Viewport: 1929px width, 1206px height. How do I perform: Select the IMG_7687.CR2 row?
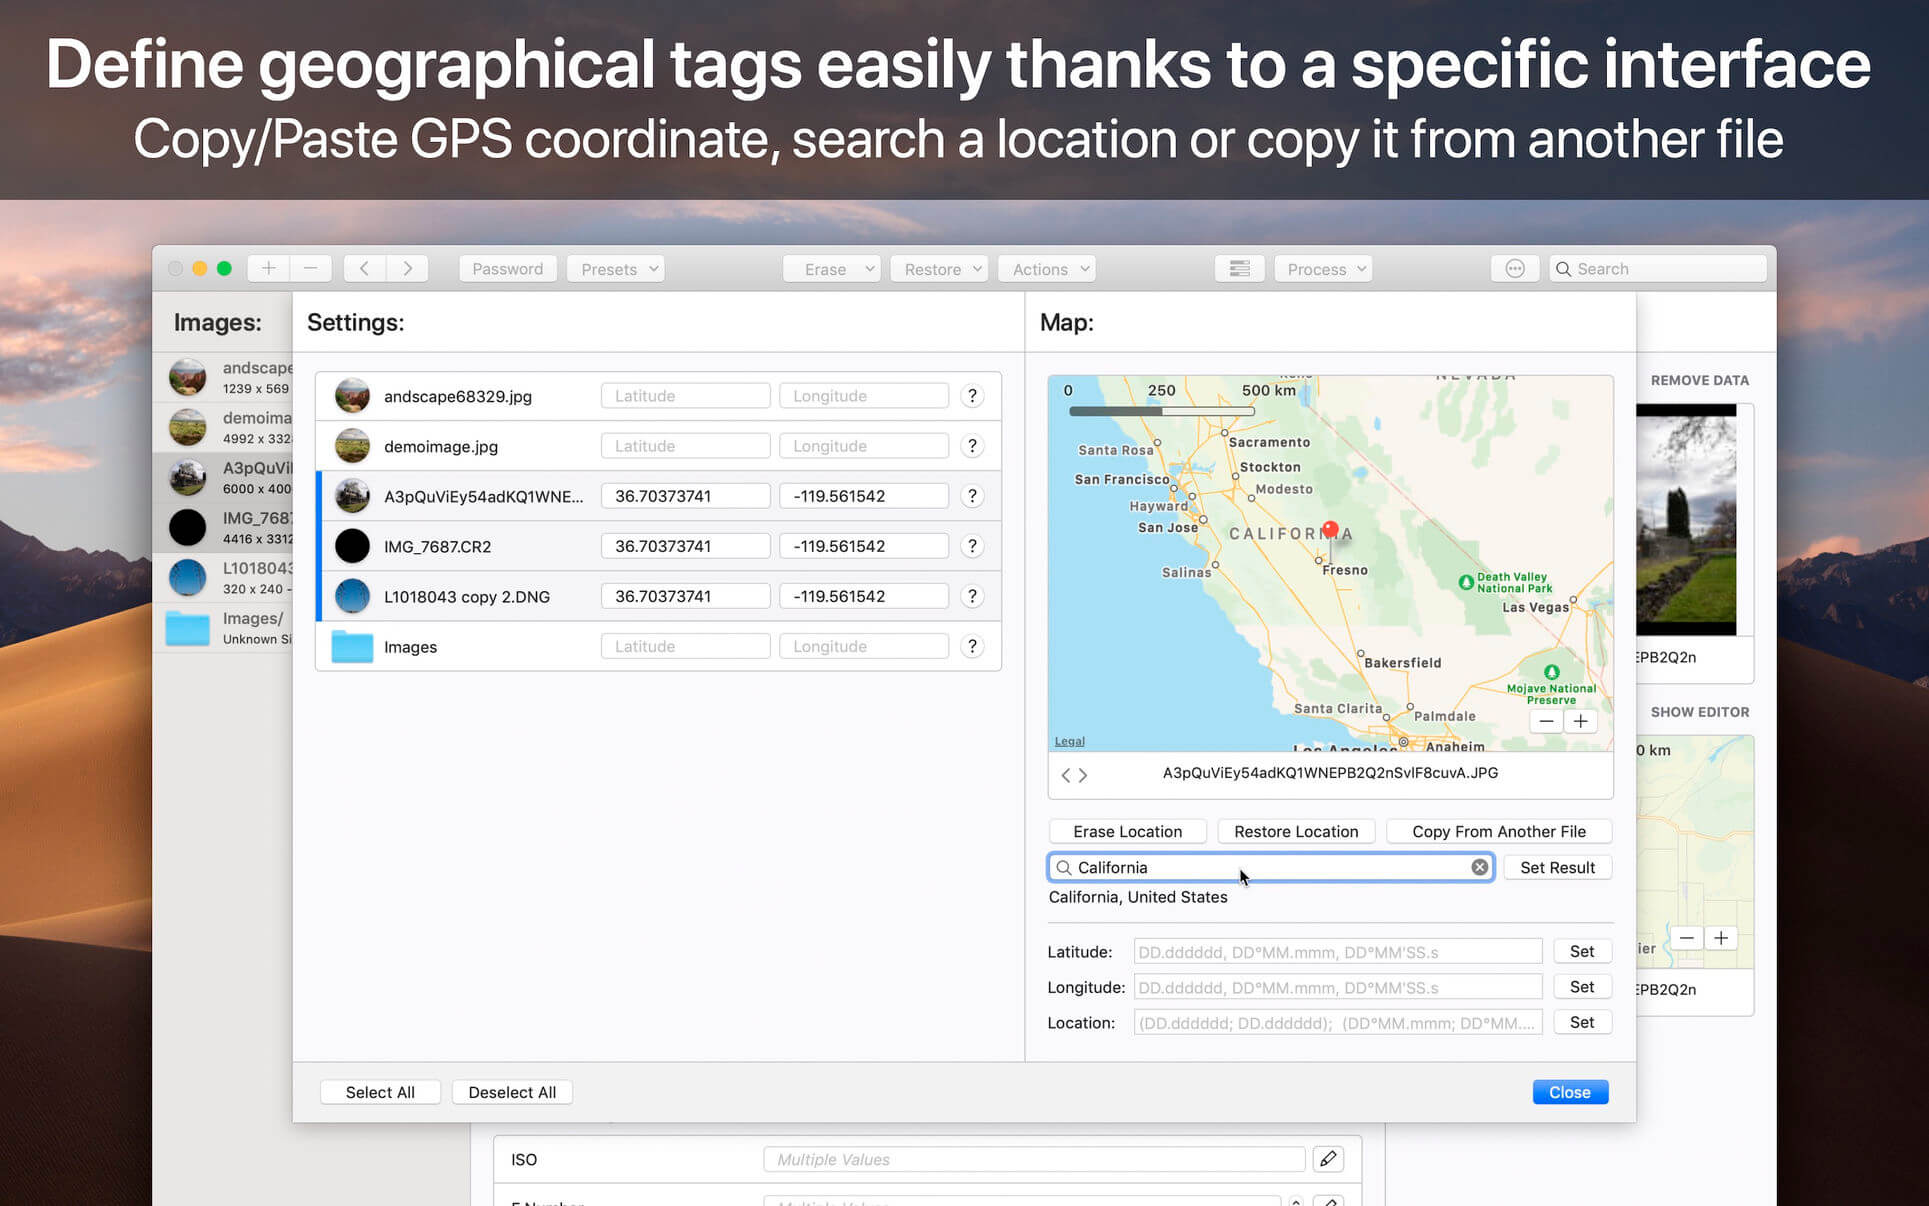pos(437,546)
